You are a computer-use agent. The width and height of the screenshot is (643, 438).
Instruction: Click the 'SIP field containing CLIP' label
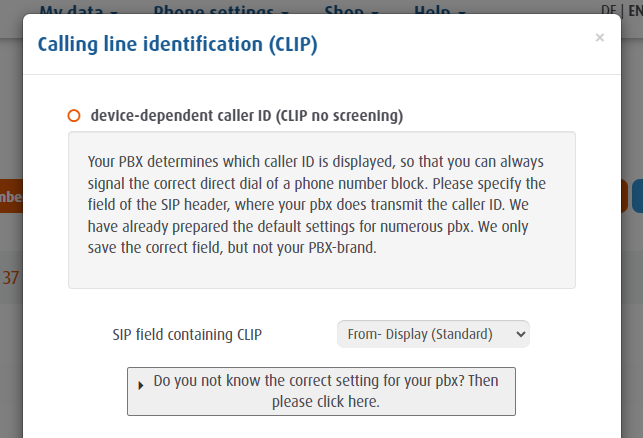coord(187,335)
